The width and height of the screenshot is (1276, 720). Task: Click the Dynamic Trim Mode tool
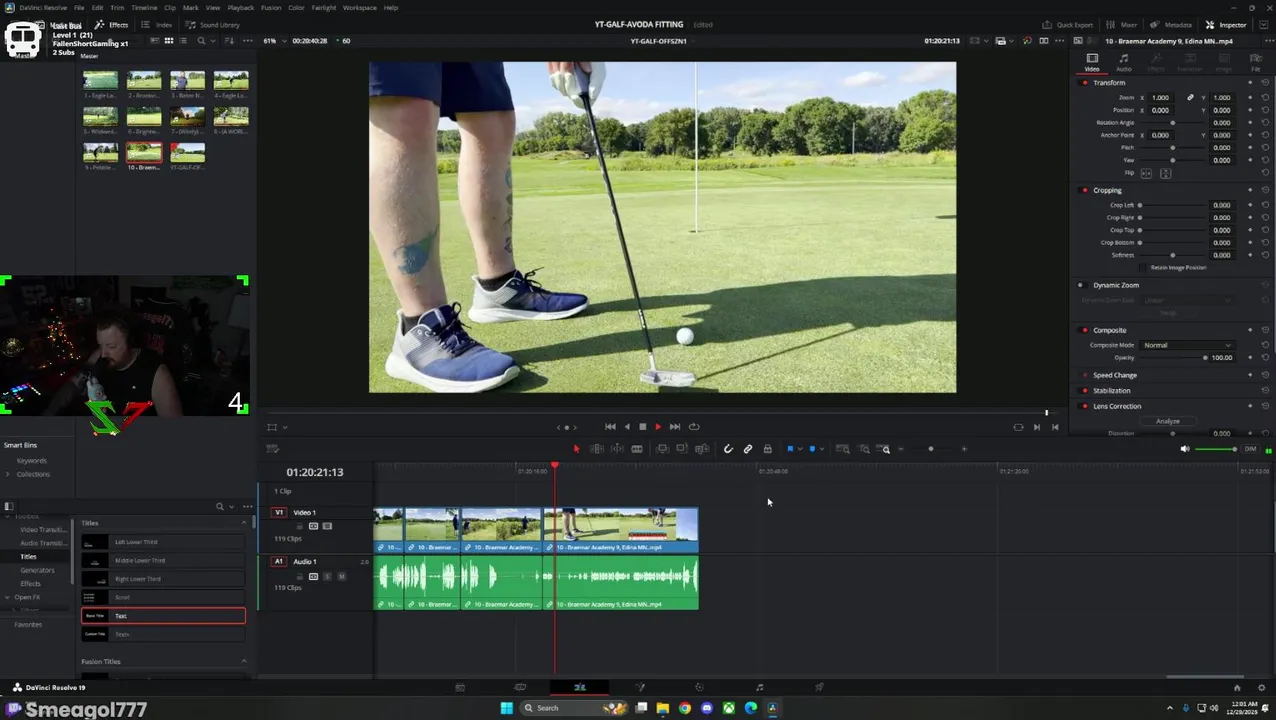616,449
